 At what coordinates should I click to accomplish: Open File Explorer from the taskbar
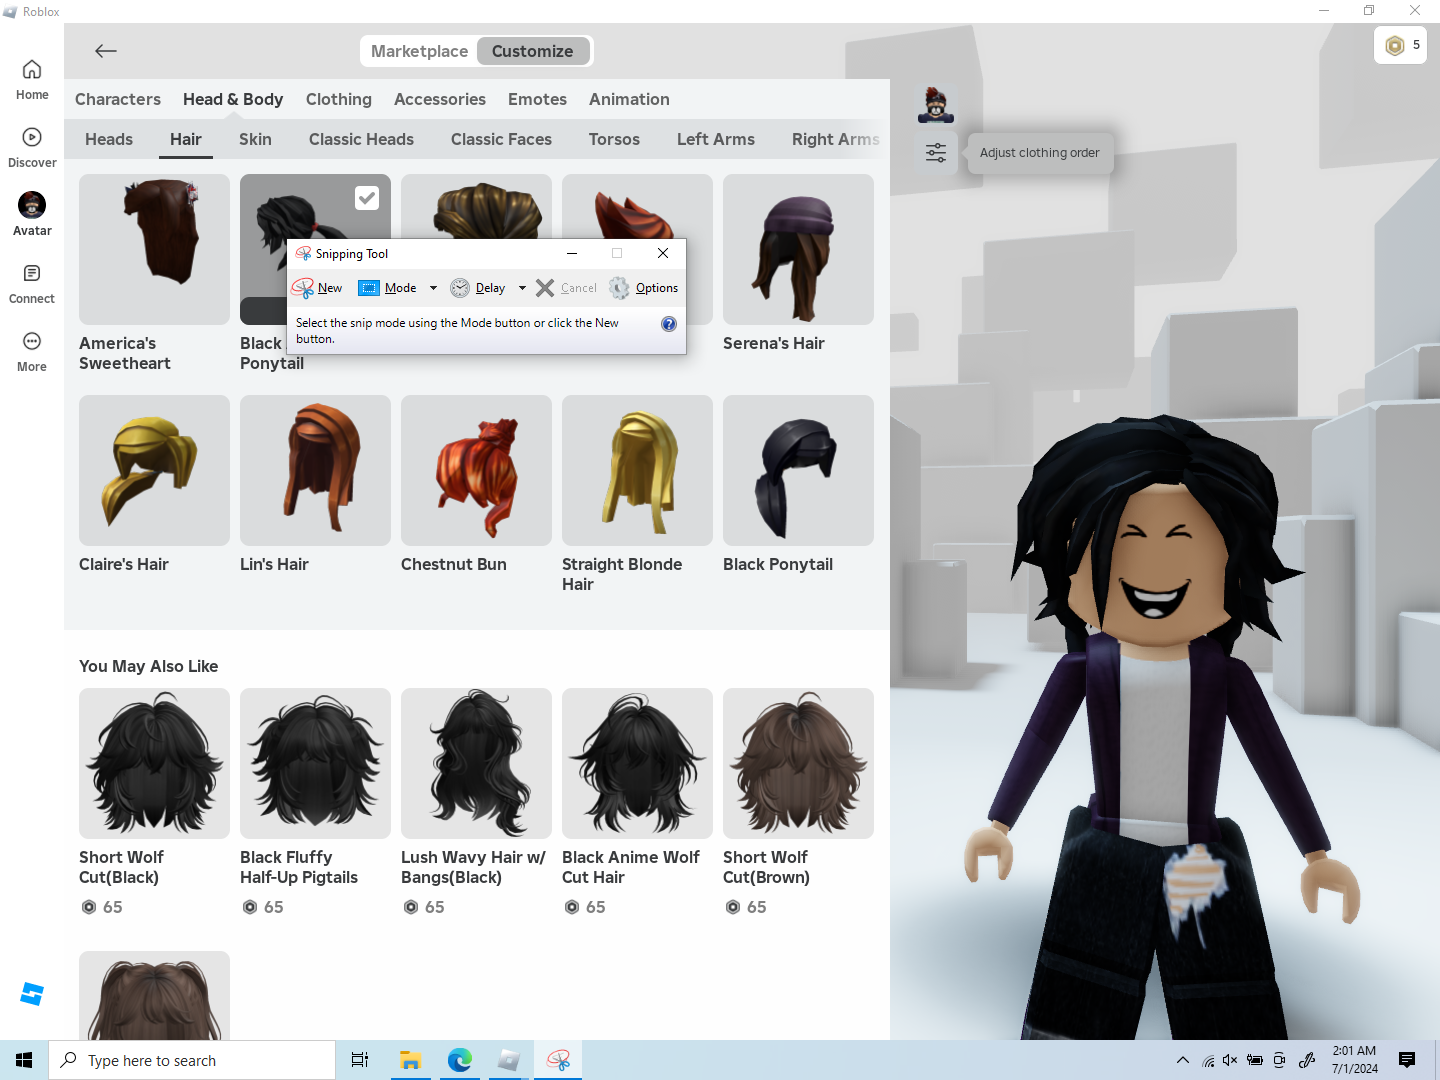tap(410, 1060)
